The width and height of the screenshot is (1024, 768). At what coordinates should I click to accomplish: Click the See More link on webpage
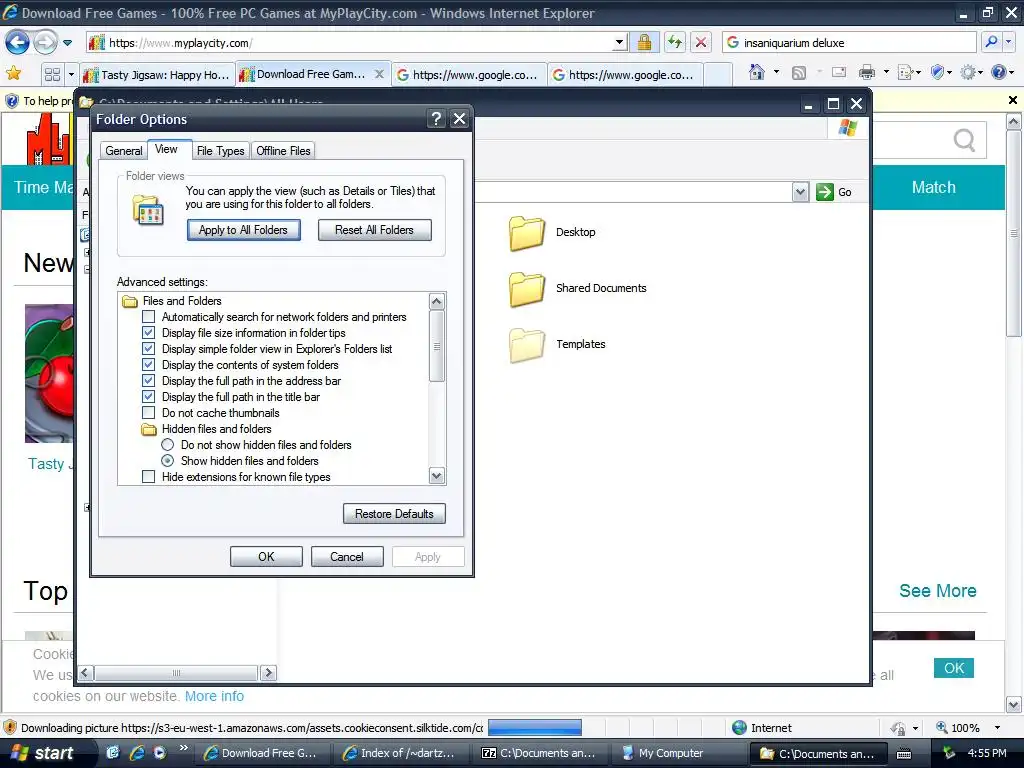(x=938, y=590)
